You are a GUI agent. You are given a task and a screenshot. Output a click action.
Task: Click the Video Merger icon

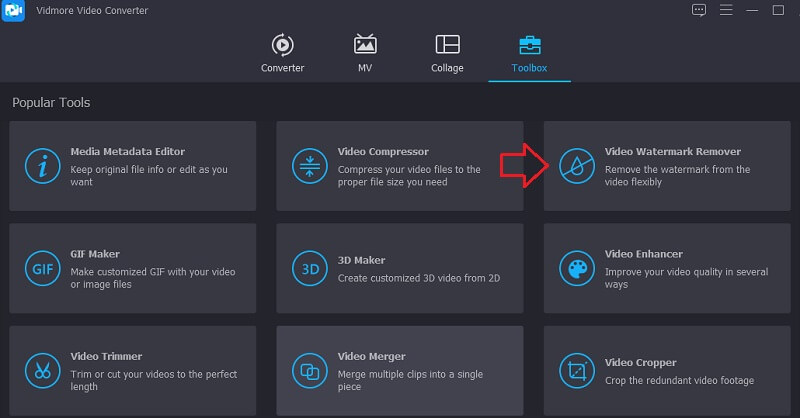pos(309,370)
